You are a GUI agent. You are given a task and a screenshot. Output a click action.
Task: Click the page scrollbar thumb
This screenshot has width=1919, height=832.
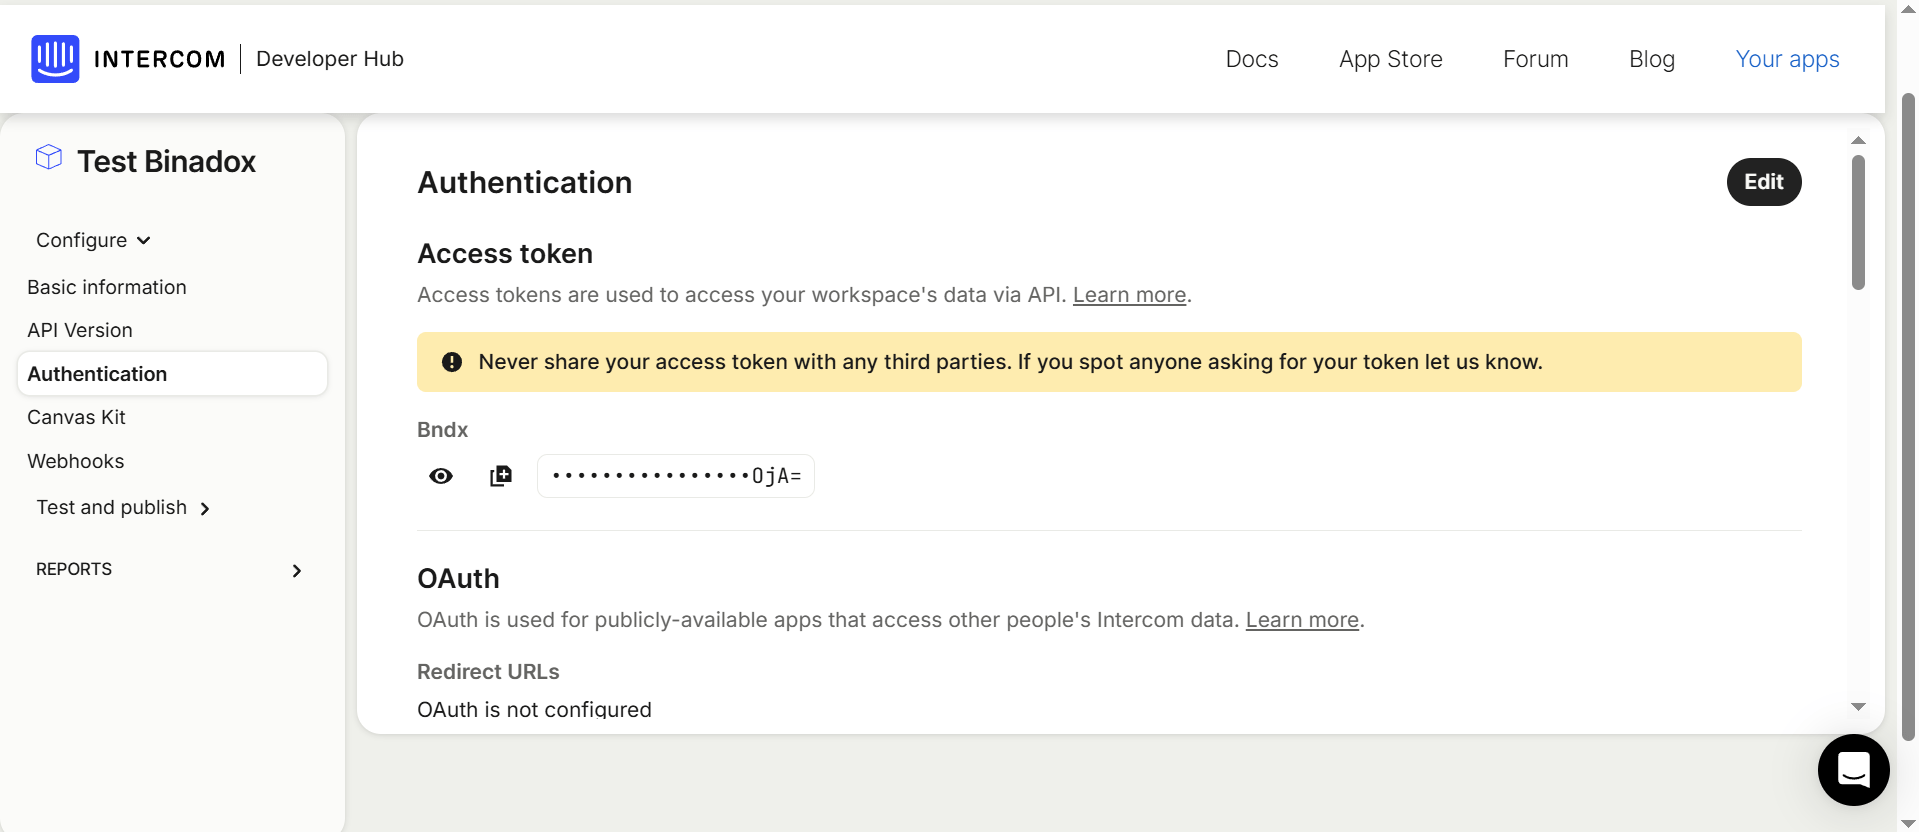(x=1908, y=416)
